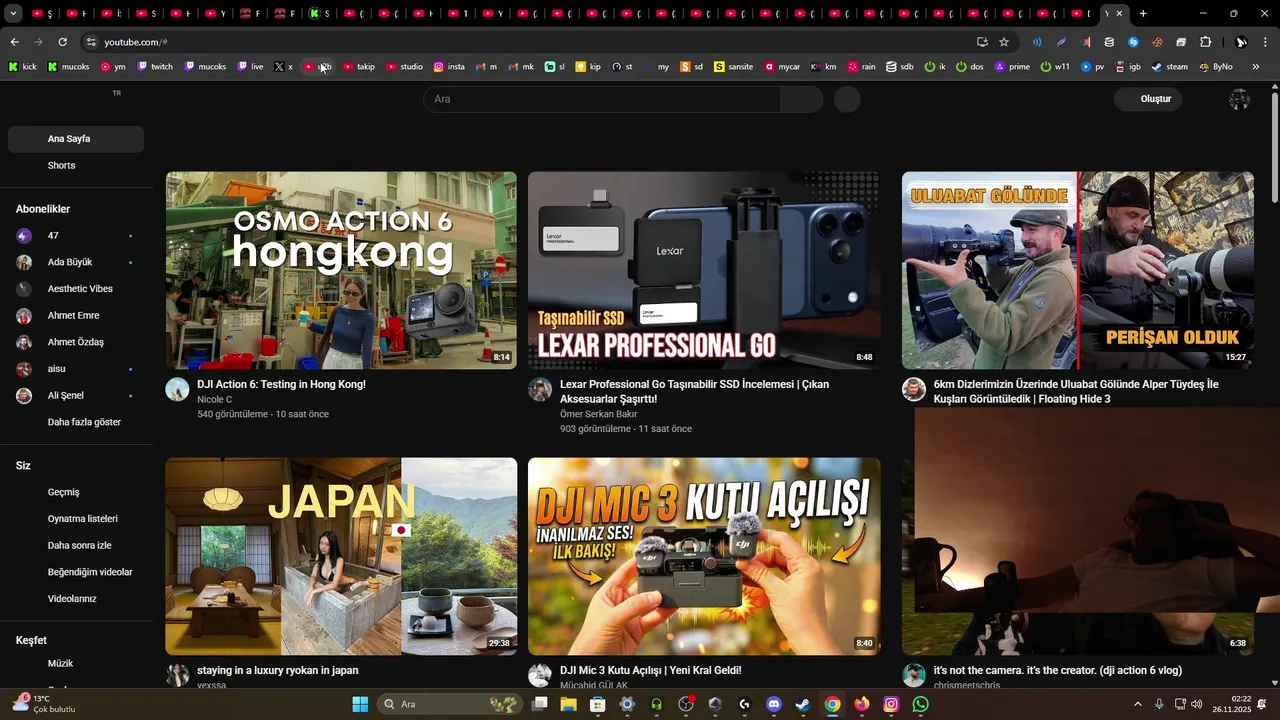Viewport: 1280px width, 720px height.
Task: Open Instagram app from the taskbar
Action: tap(891, 704)
